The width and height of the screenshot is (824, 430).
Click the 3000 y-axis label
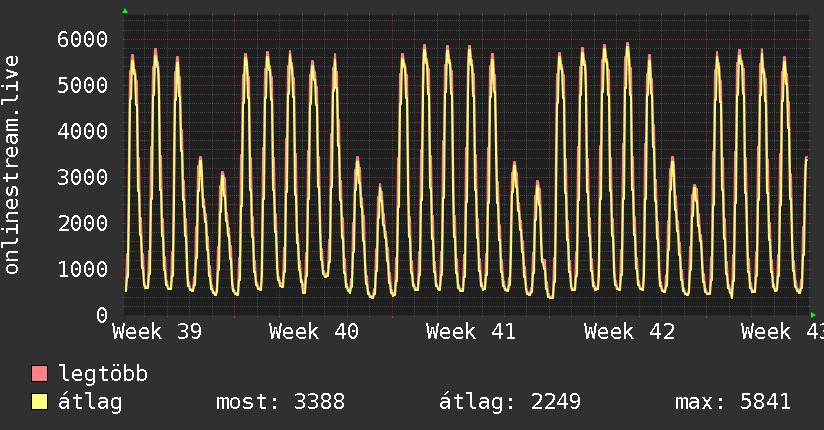pyautogui.click(x=83, y=177)
